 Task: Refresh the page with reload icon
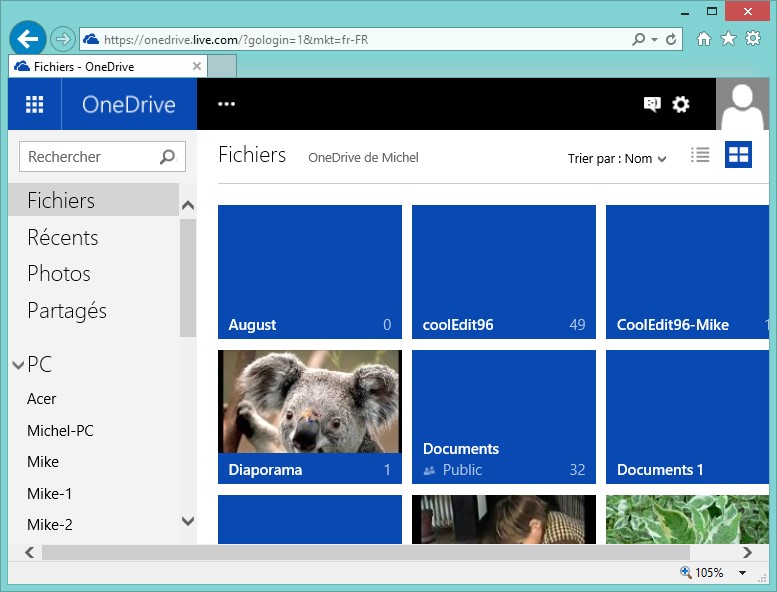(671, 40)
